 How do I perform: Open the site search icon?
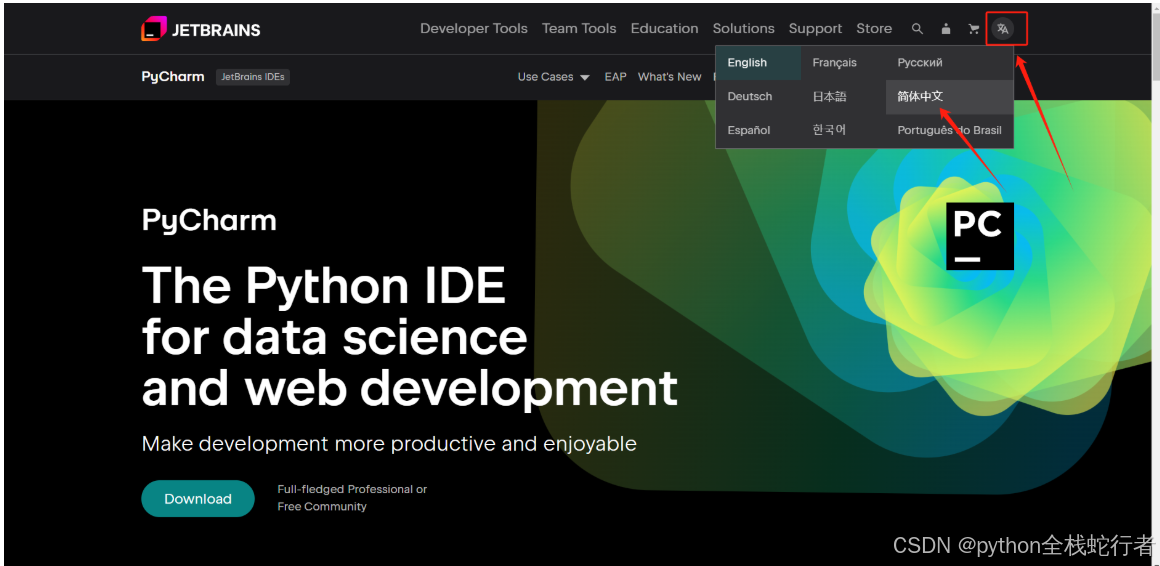coord(917,29)
